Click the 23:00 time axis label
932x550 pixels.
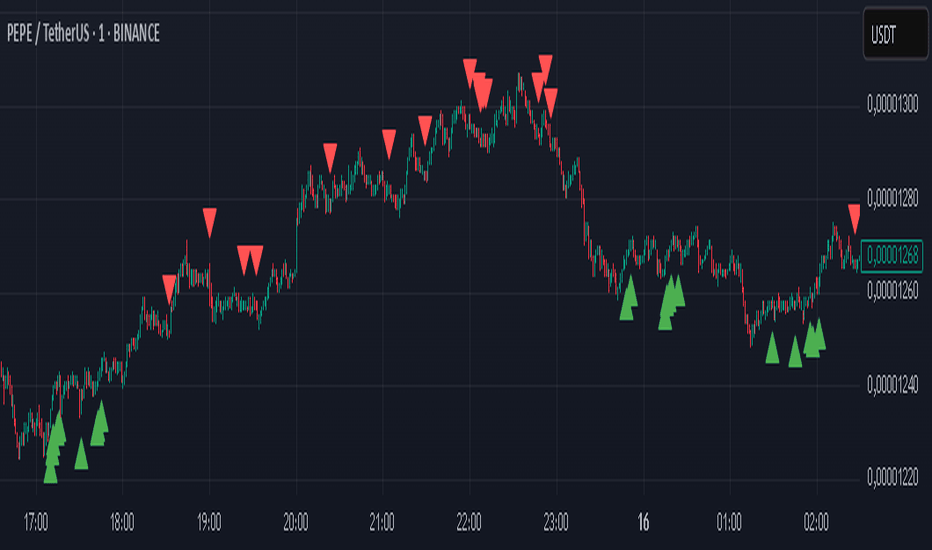tap(556, 523)
